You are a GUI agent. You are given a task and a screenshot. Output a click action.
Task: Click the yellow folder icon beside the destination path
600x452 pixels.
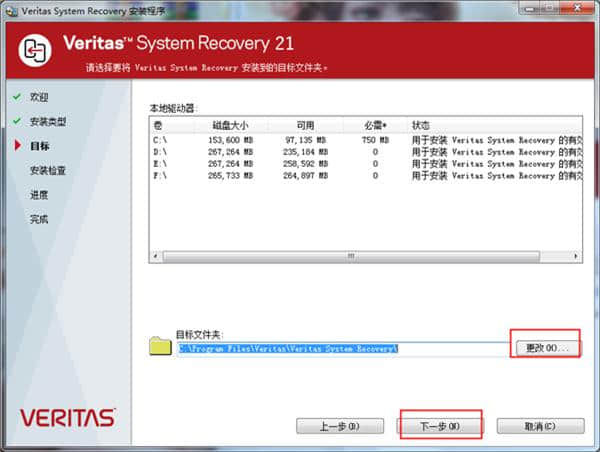coord(161,346)
